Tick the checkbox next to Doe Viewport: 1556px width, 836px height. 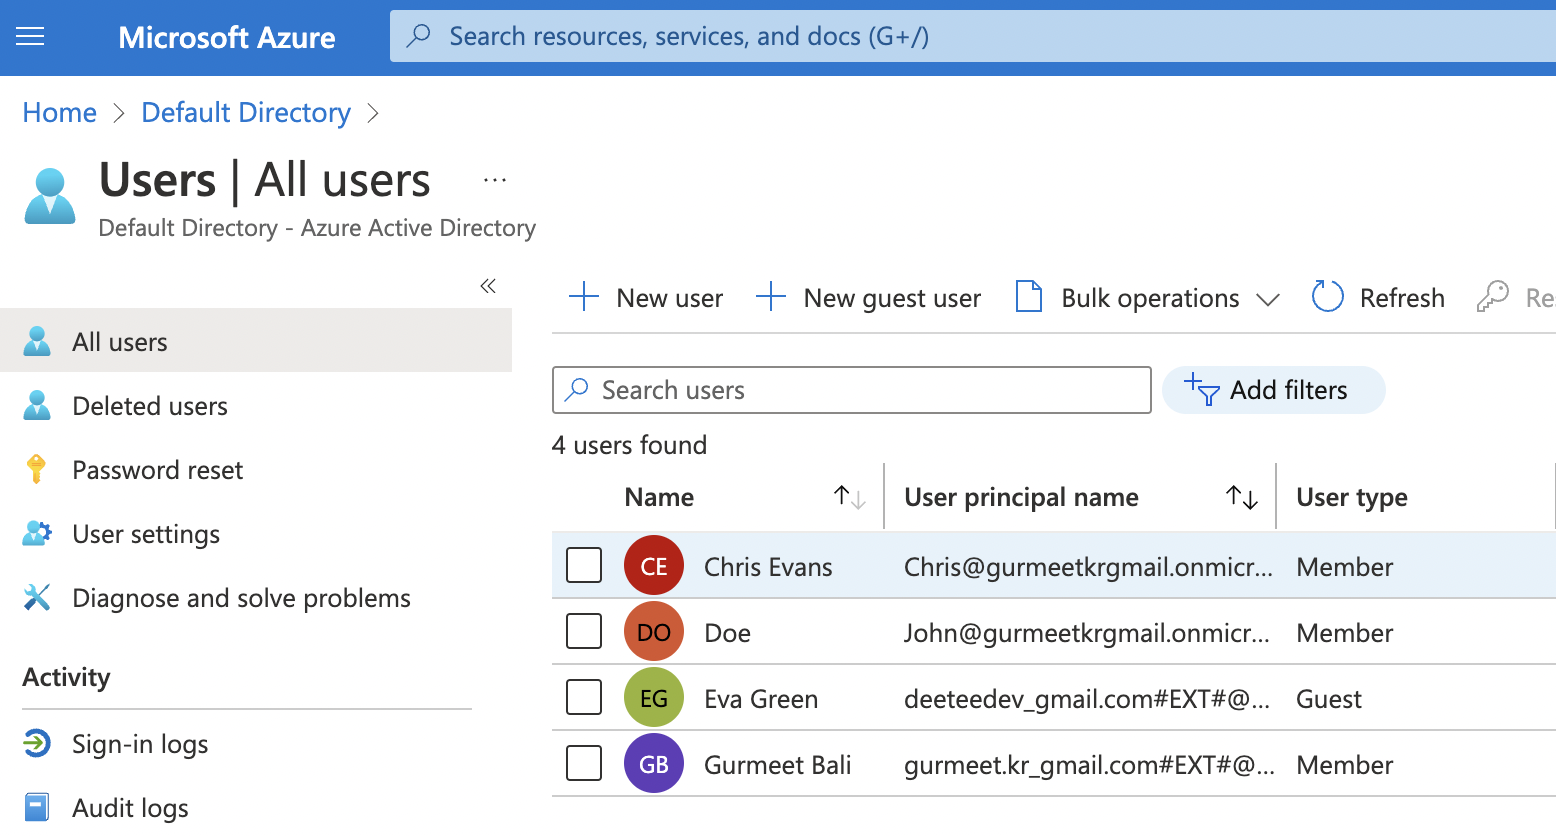coord(584,631)
